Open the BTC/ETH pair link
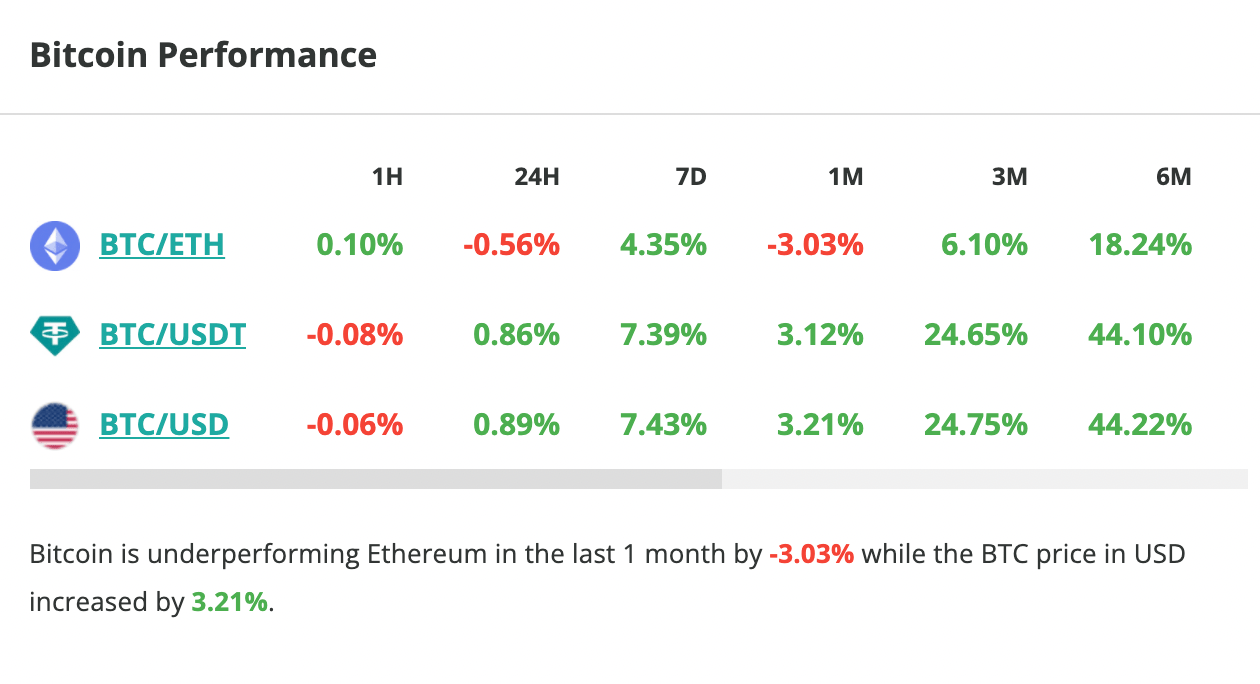The height and width of the screenshot is (684, 1260). click(x=162, y=244)
